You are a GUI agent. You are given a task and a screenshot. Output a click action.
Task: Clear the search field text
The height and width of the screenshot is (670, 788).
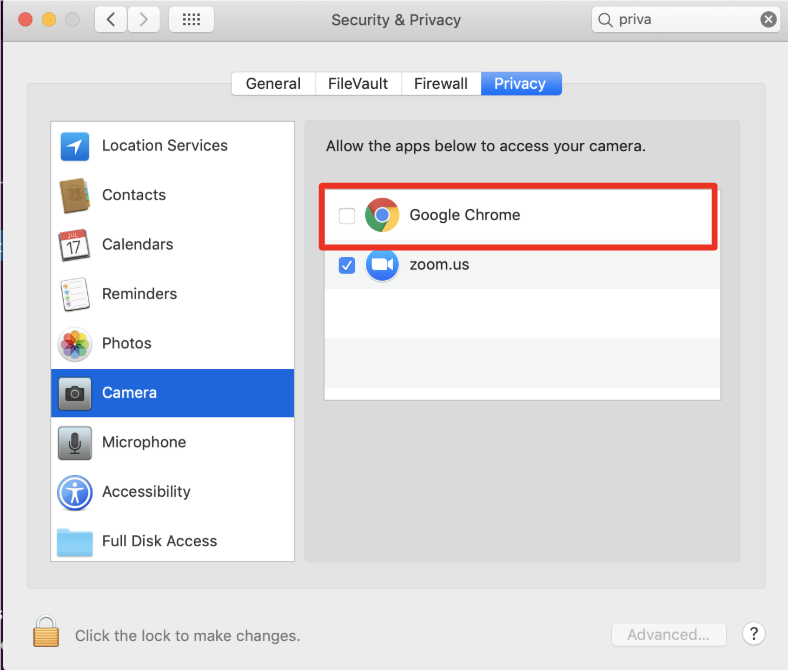point(768,20)
